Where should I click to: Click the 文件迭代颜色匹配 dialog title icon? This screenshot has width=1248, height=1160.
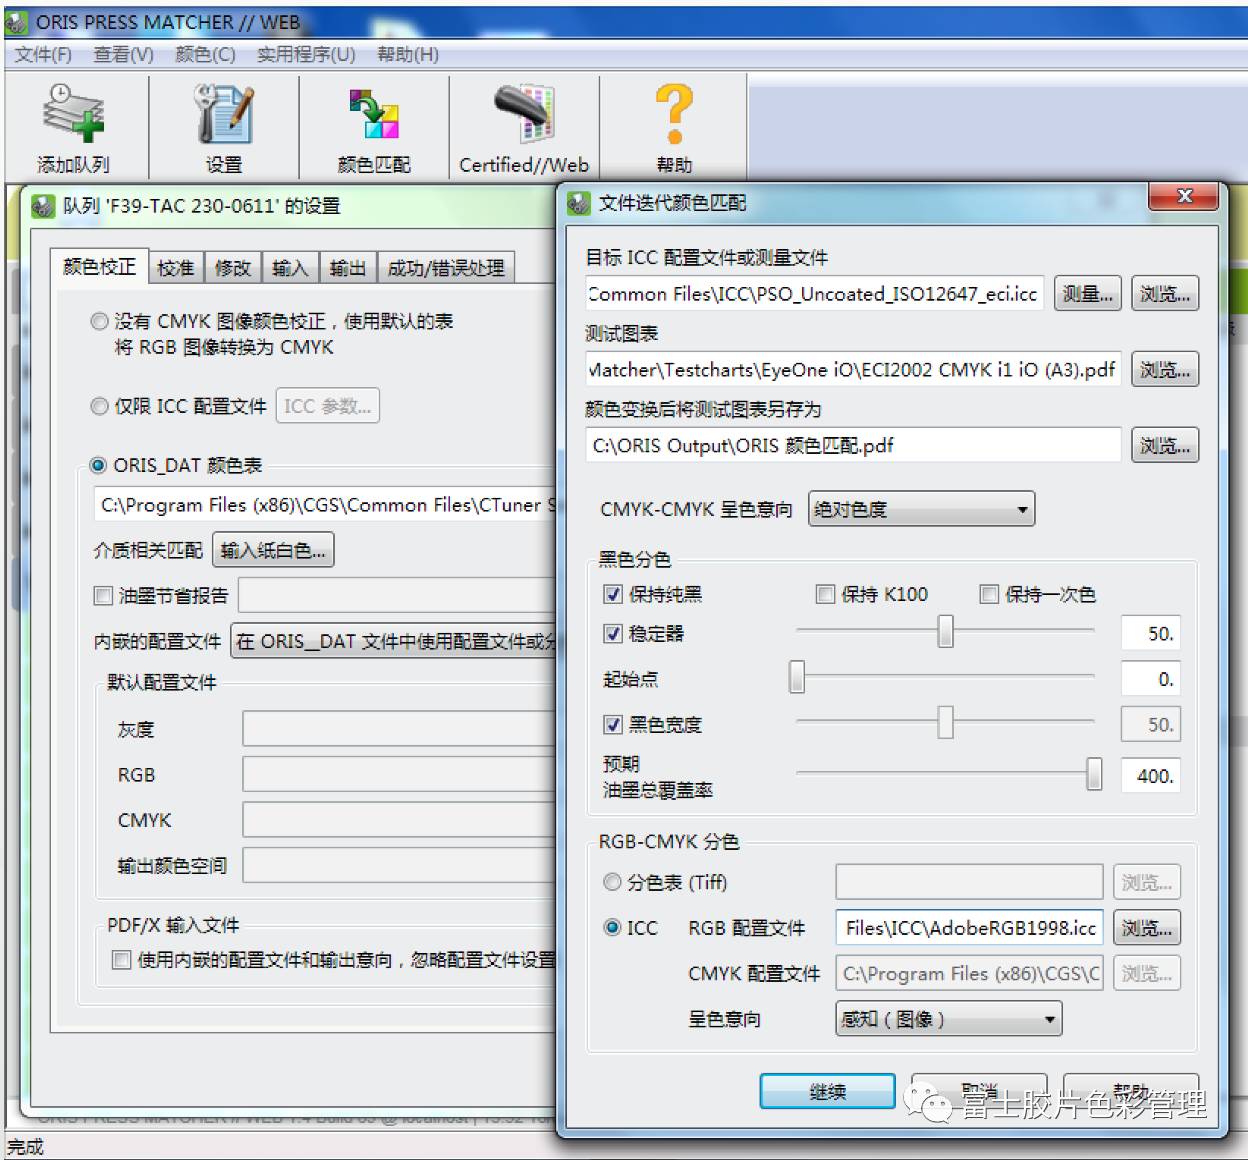[x=579, y=203]
